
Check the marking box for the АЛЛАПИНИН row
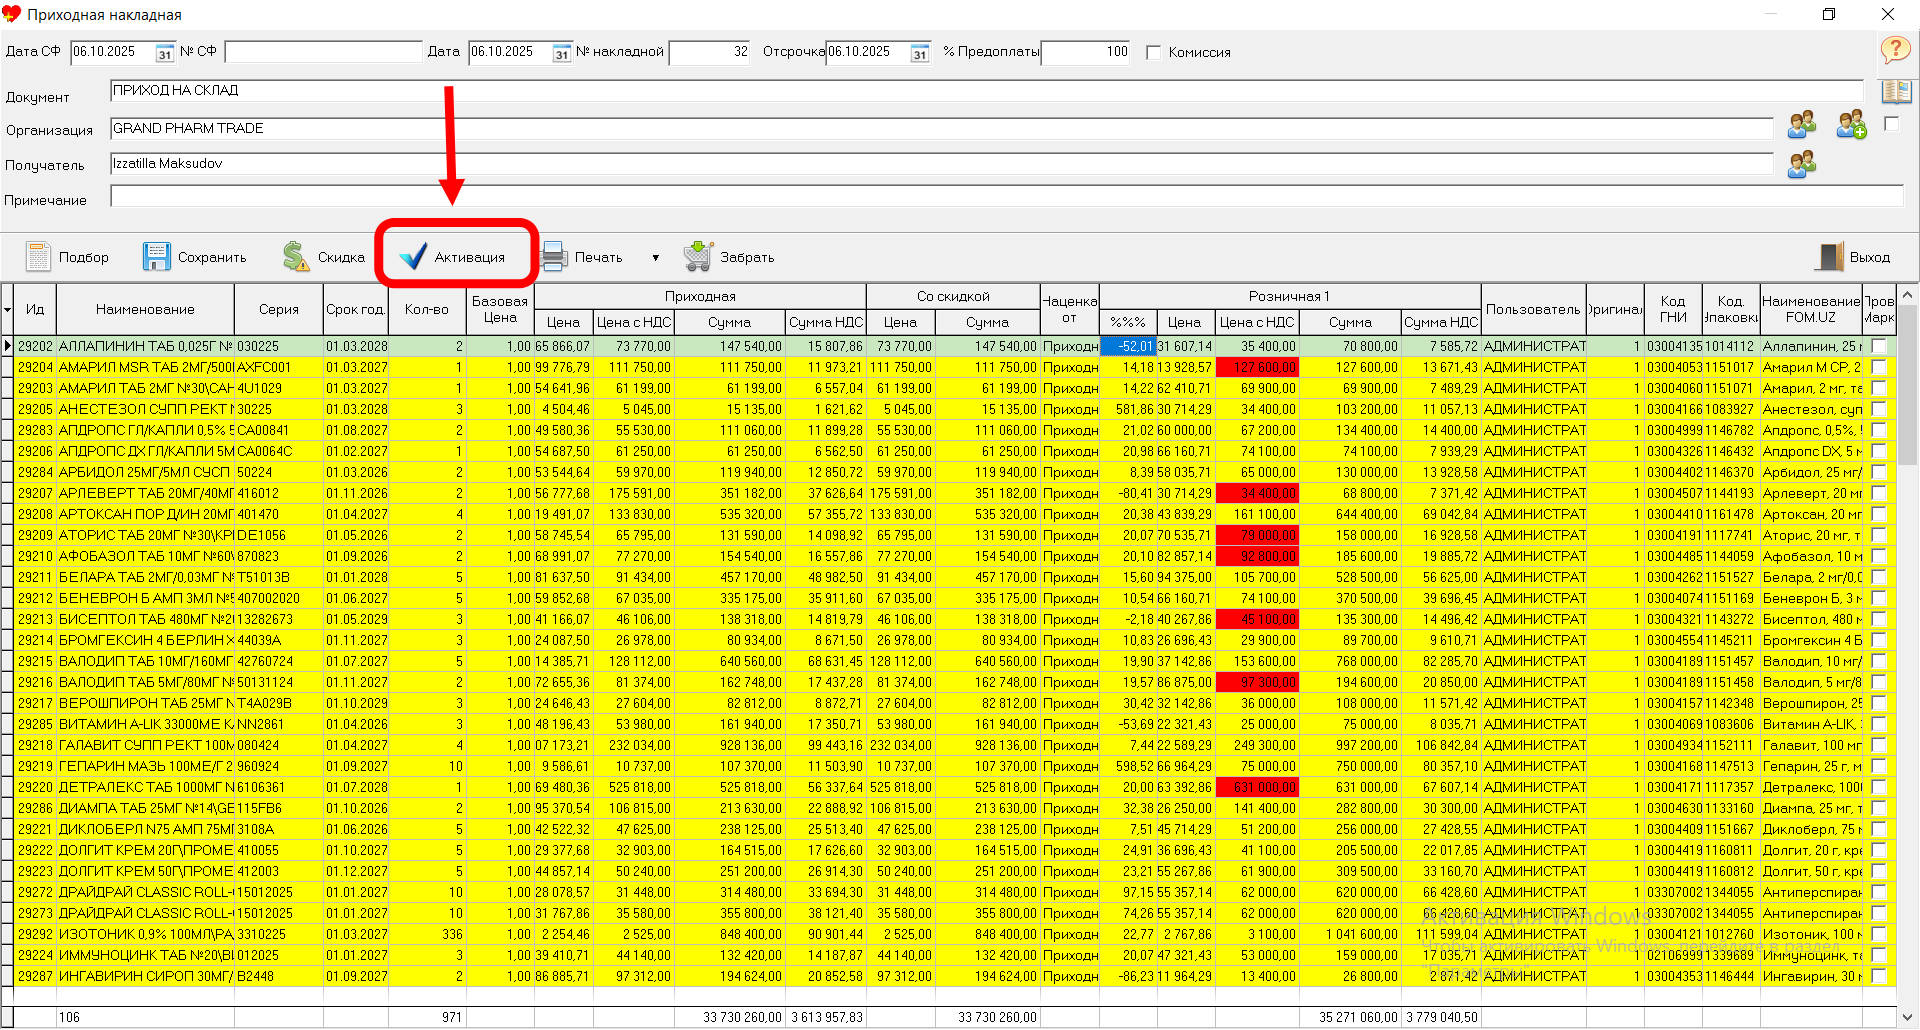tap(1879, 346)
